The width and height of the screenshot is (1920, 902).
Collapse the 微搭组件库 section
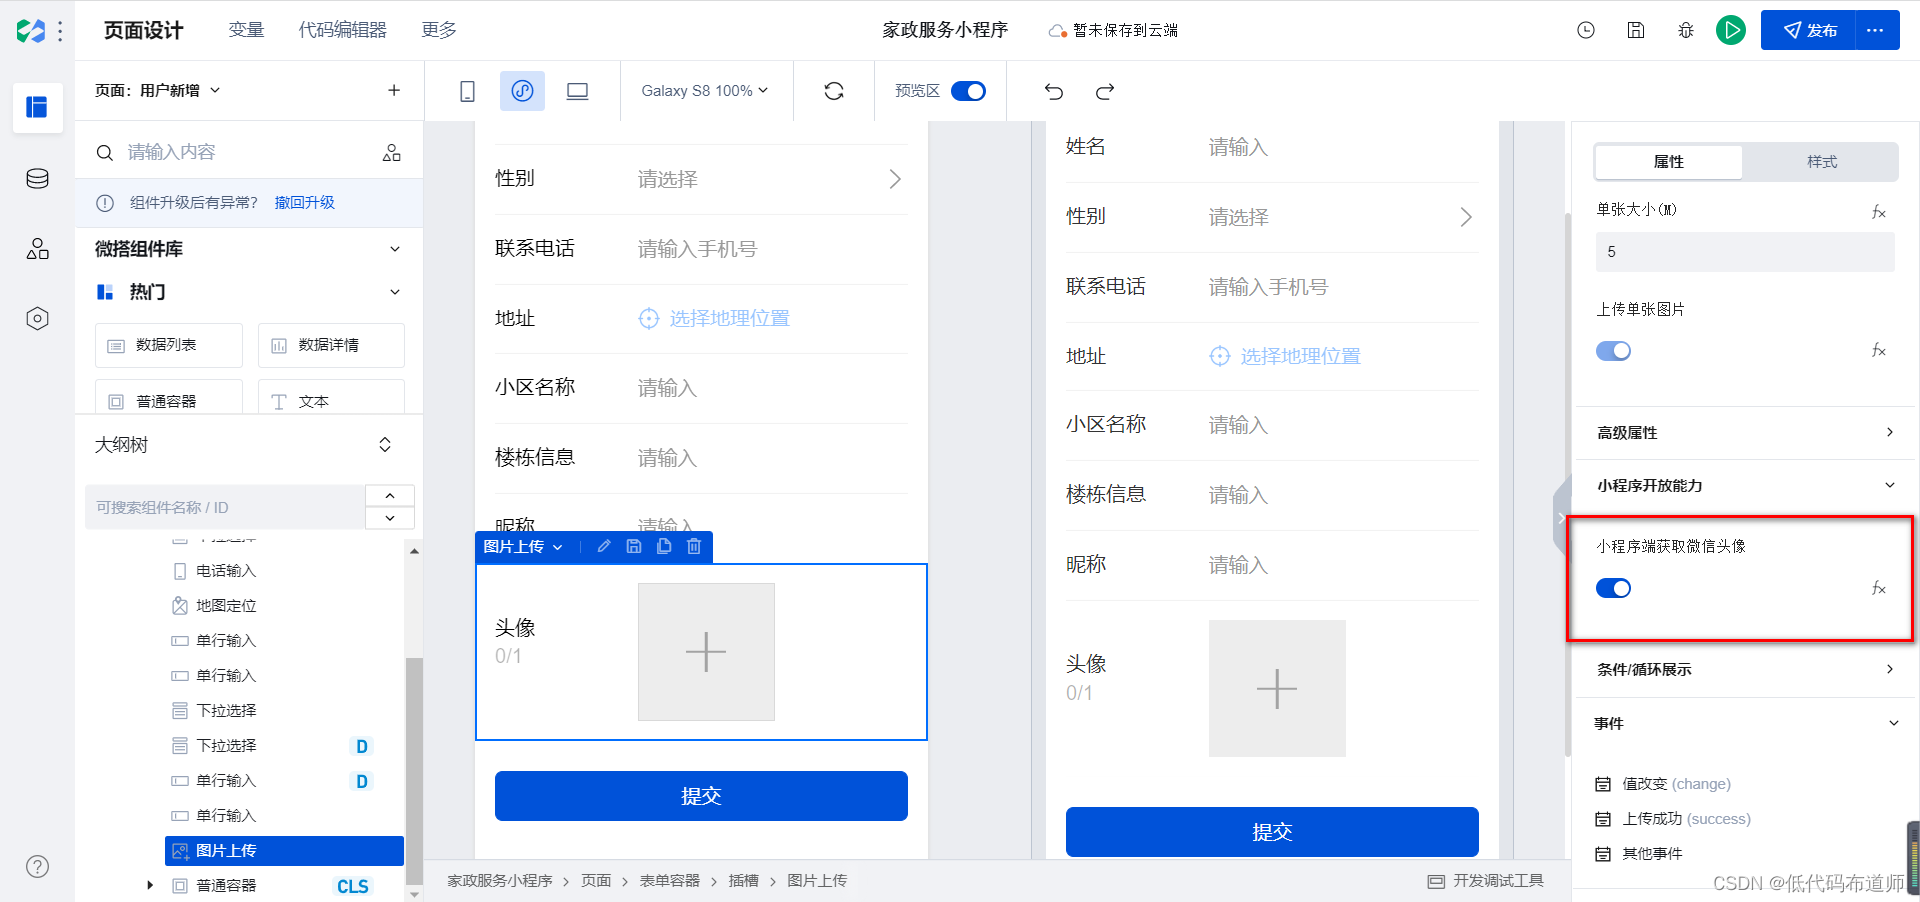coord(395,249)
